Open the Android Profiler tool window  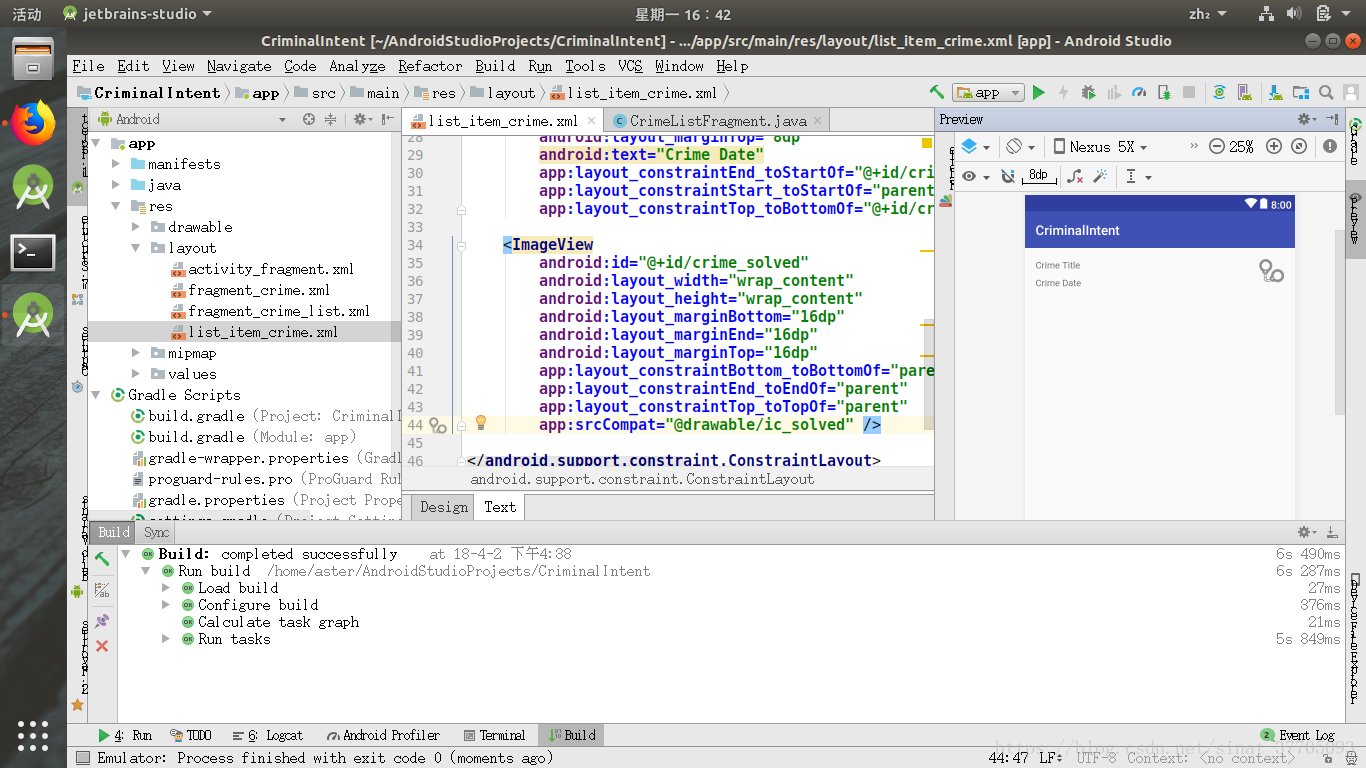pyautogui.click(x=383, y=735)
